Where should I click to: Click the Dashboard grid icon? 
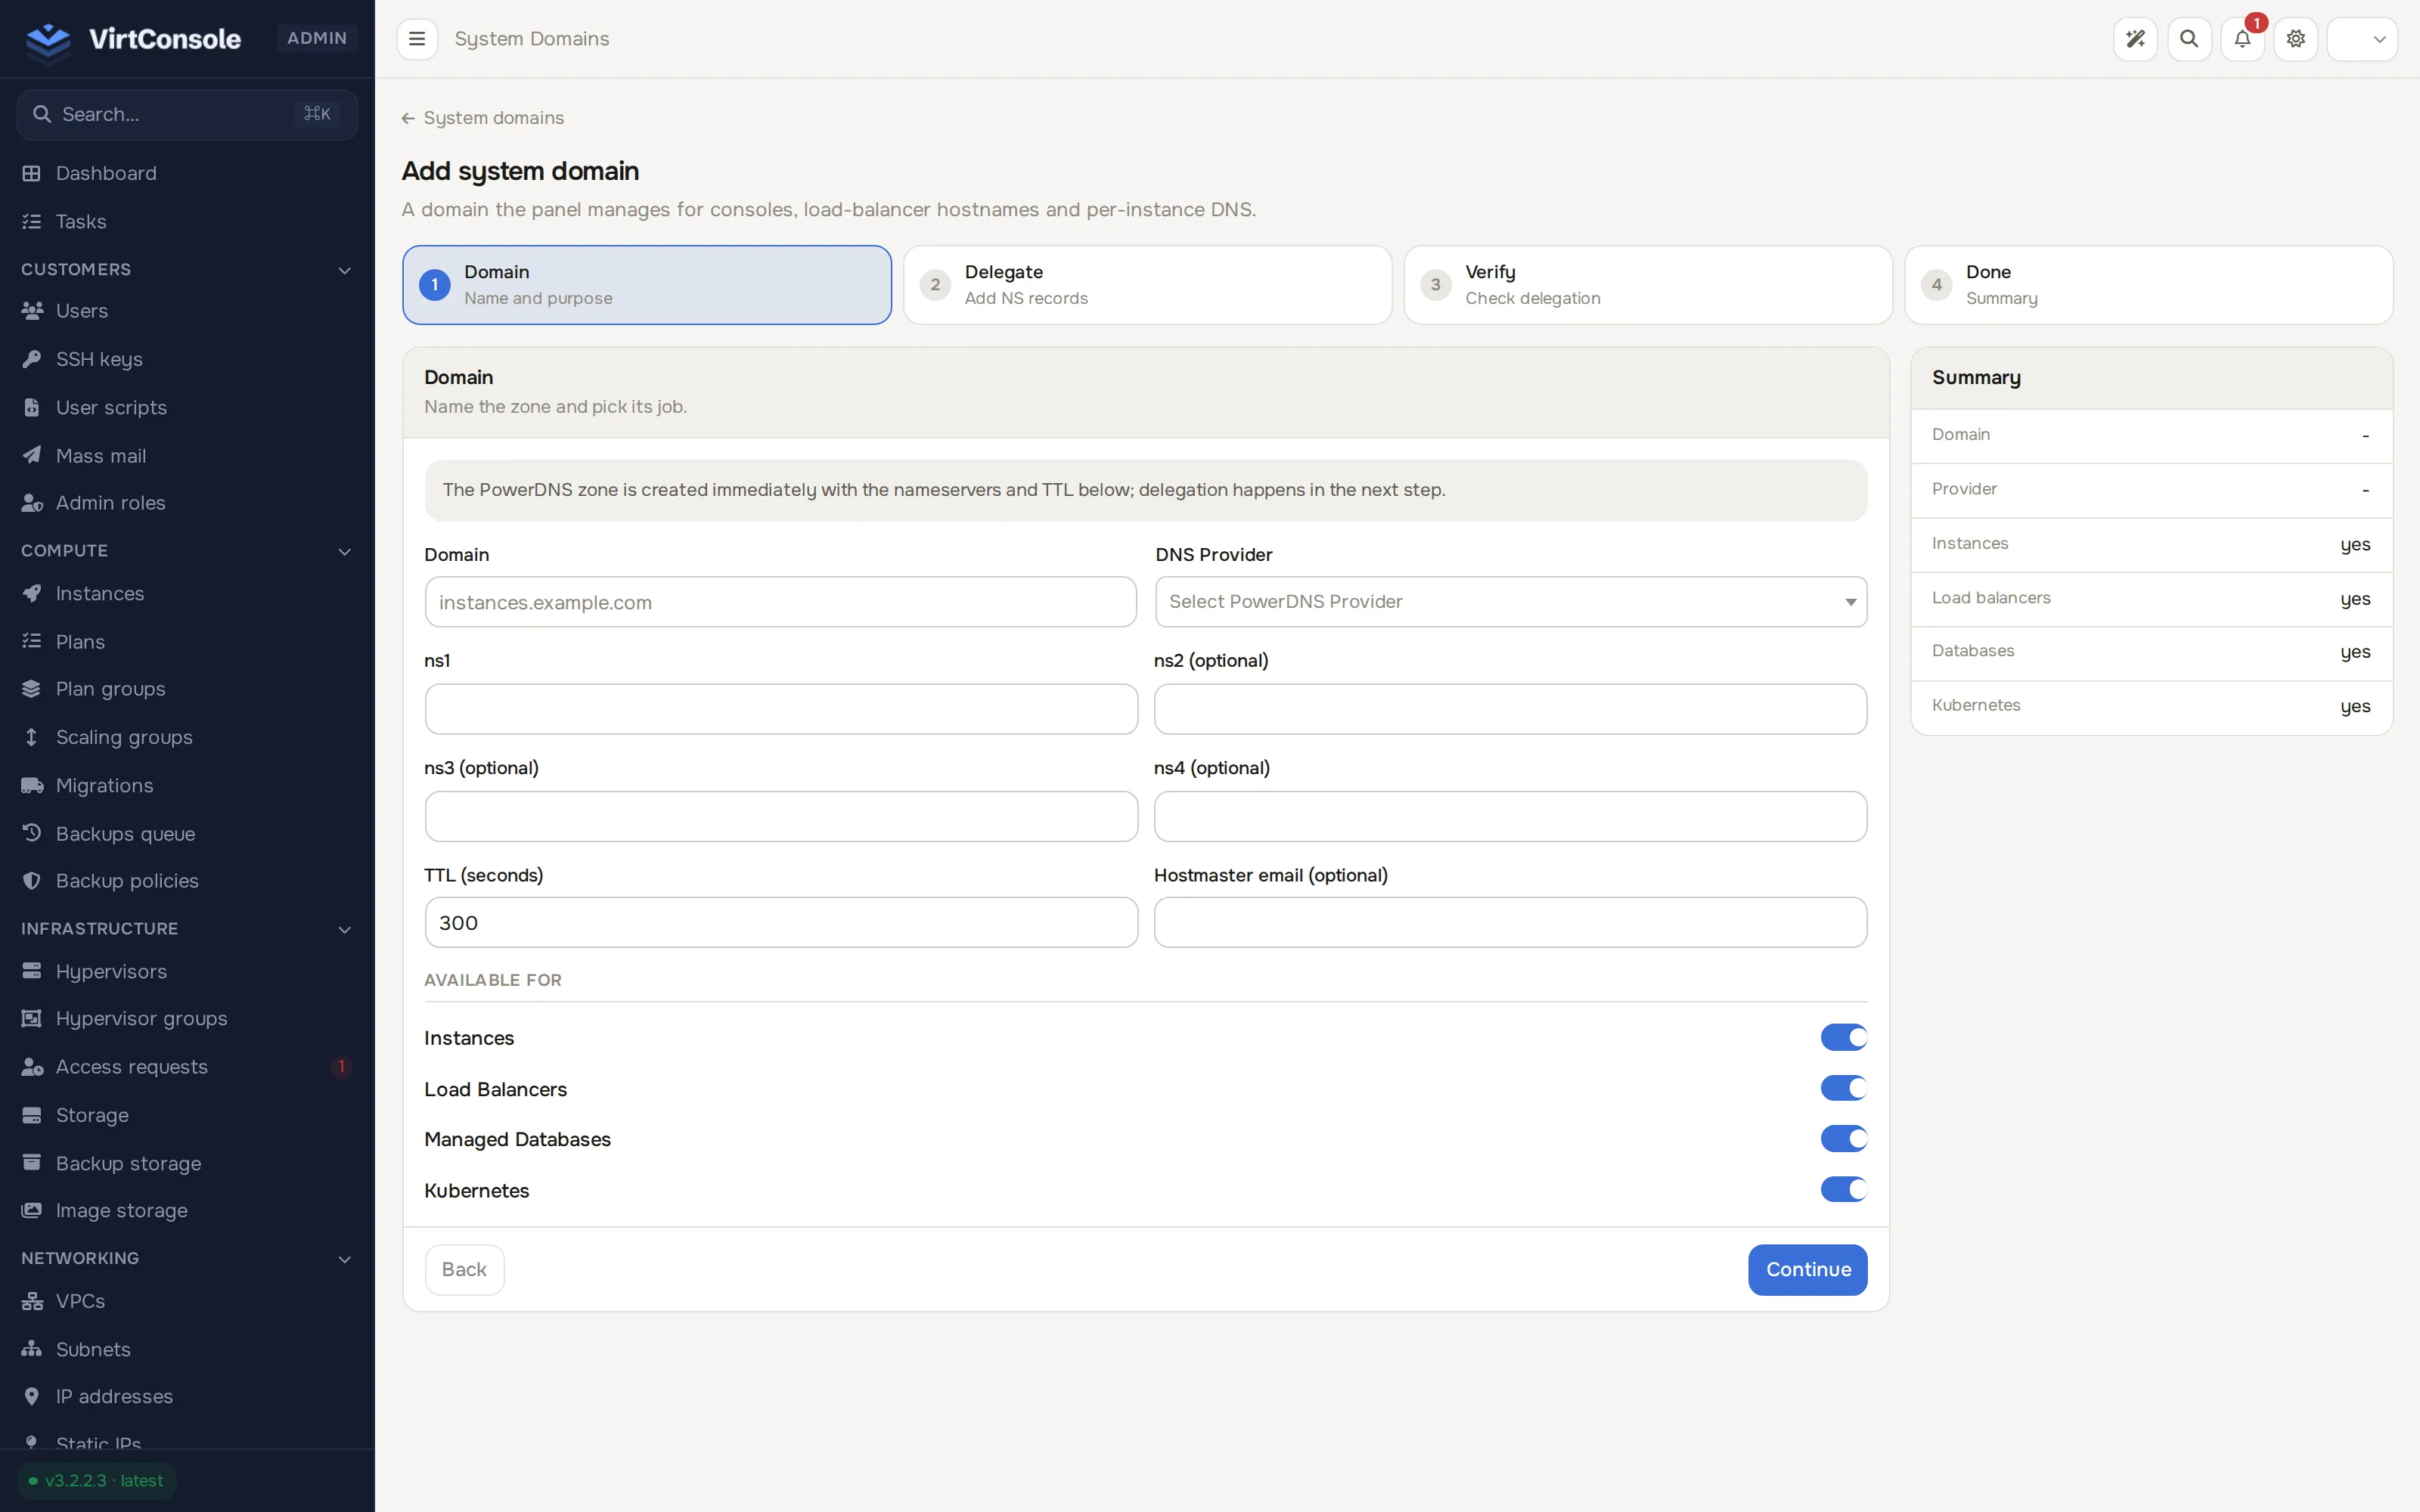[x=32, y=173]
